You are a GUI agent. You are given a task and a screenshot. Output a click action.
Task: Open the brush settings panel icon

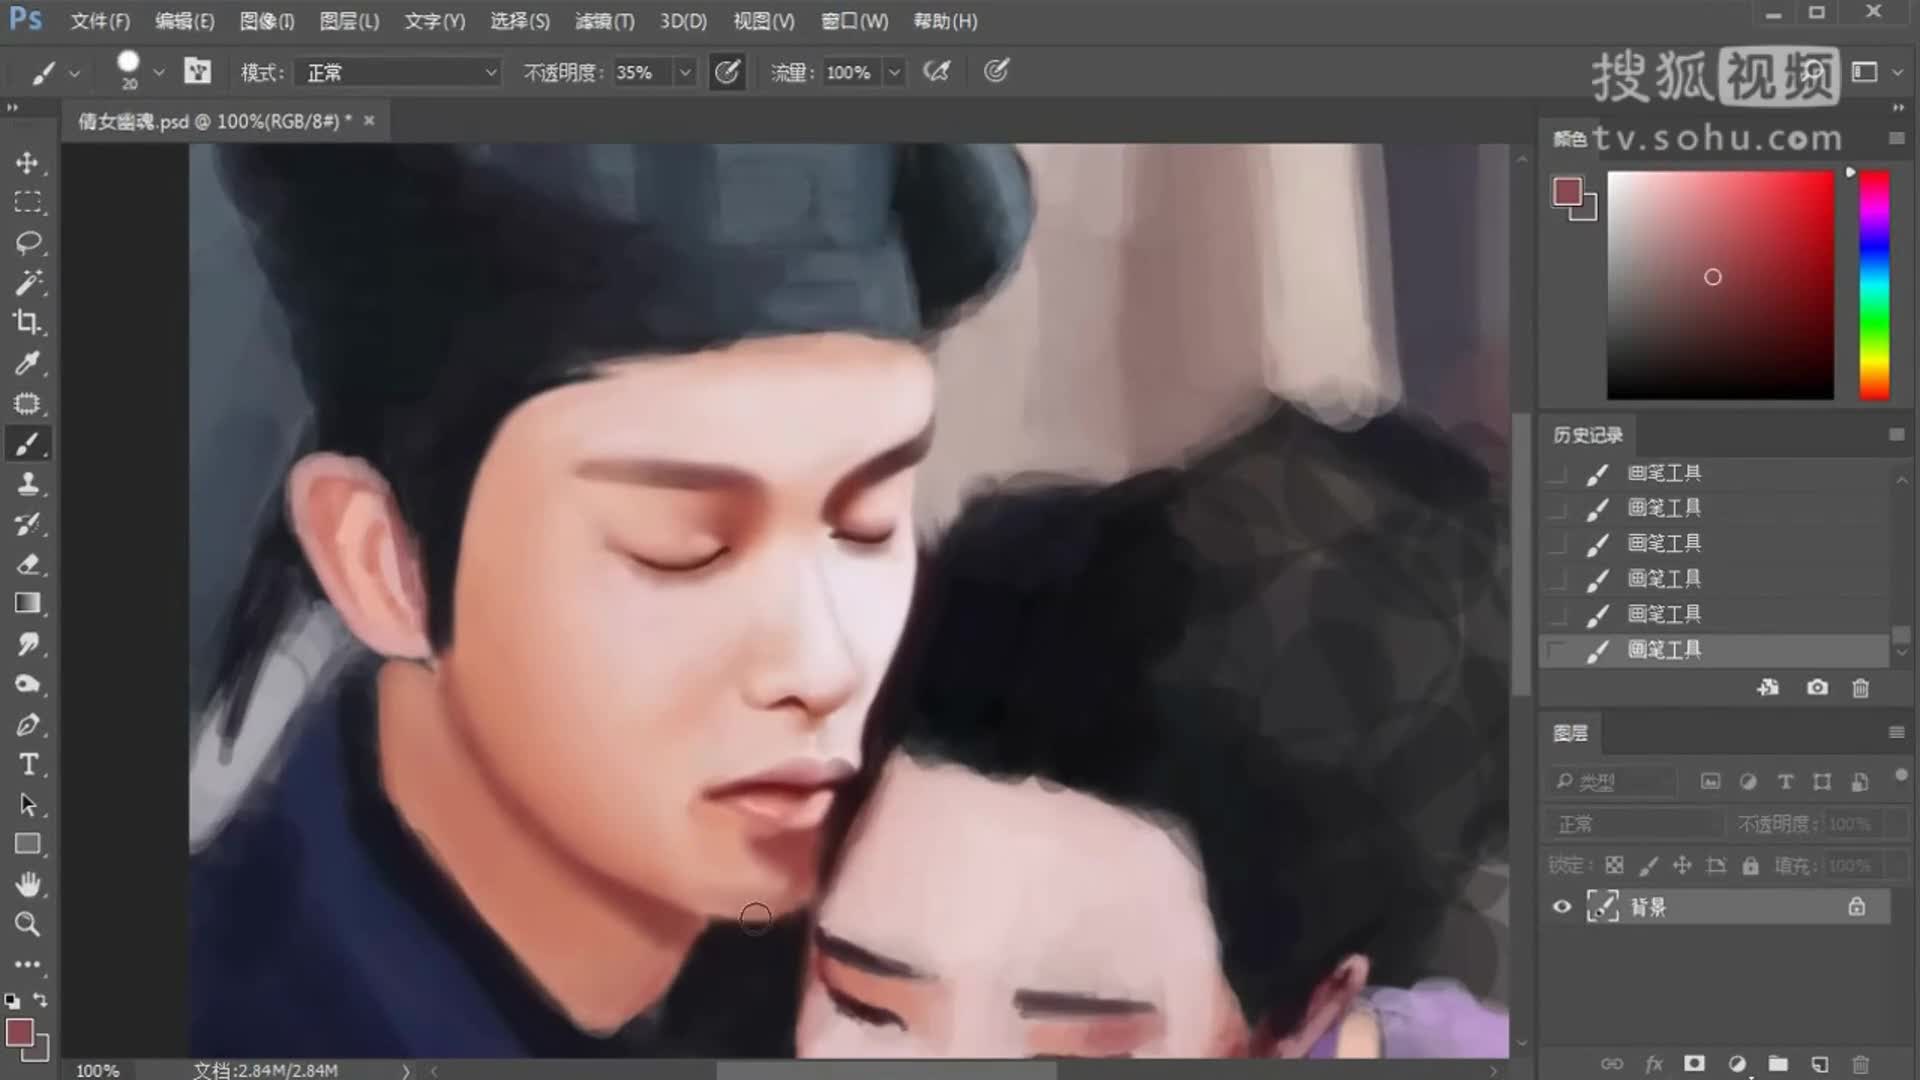point(197,71)
